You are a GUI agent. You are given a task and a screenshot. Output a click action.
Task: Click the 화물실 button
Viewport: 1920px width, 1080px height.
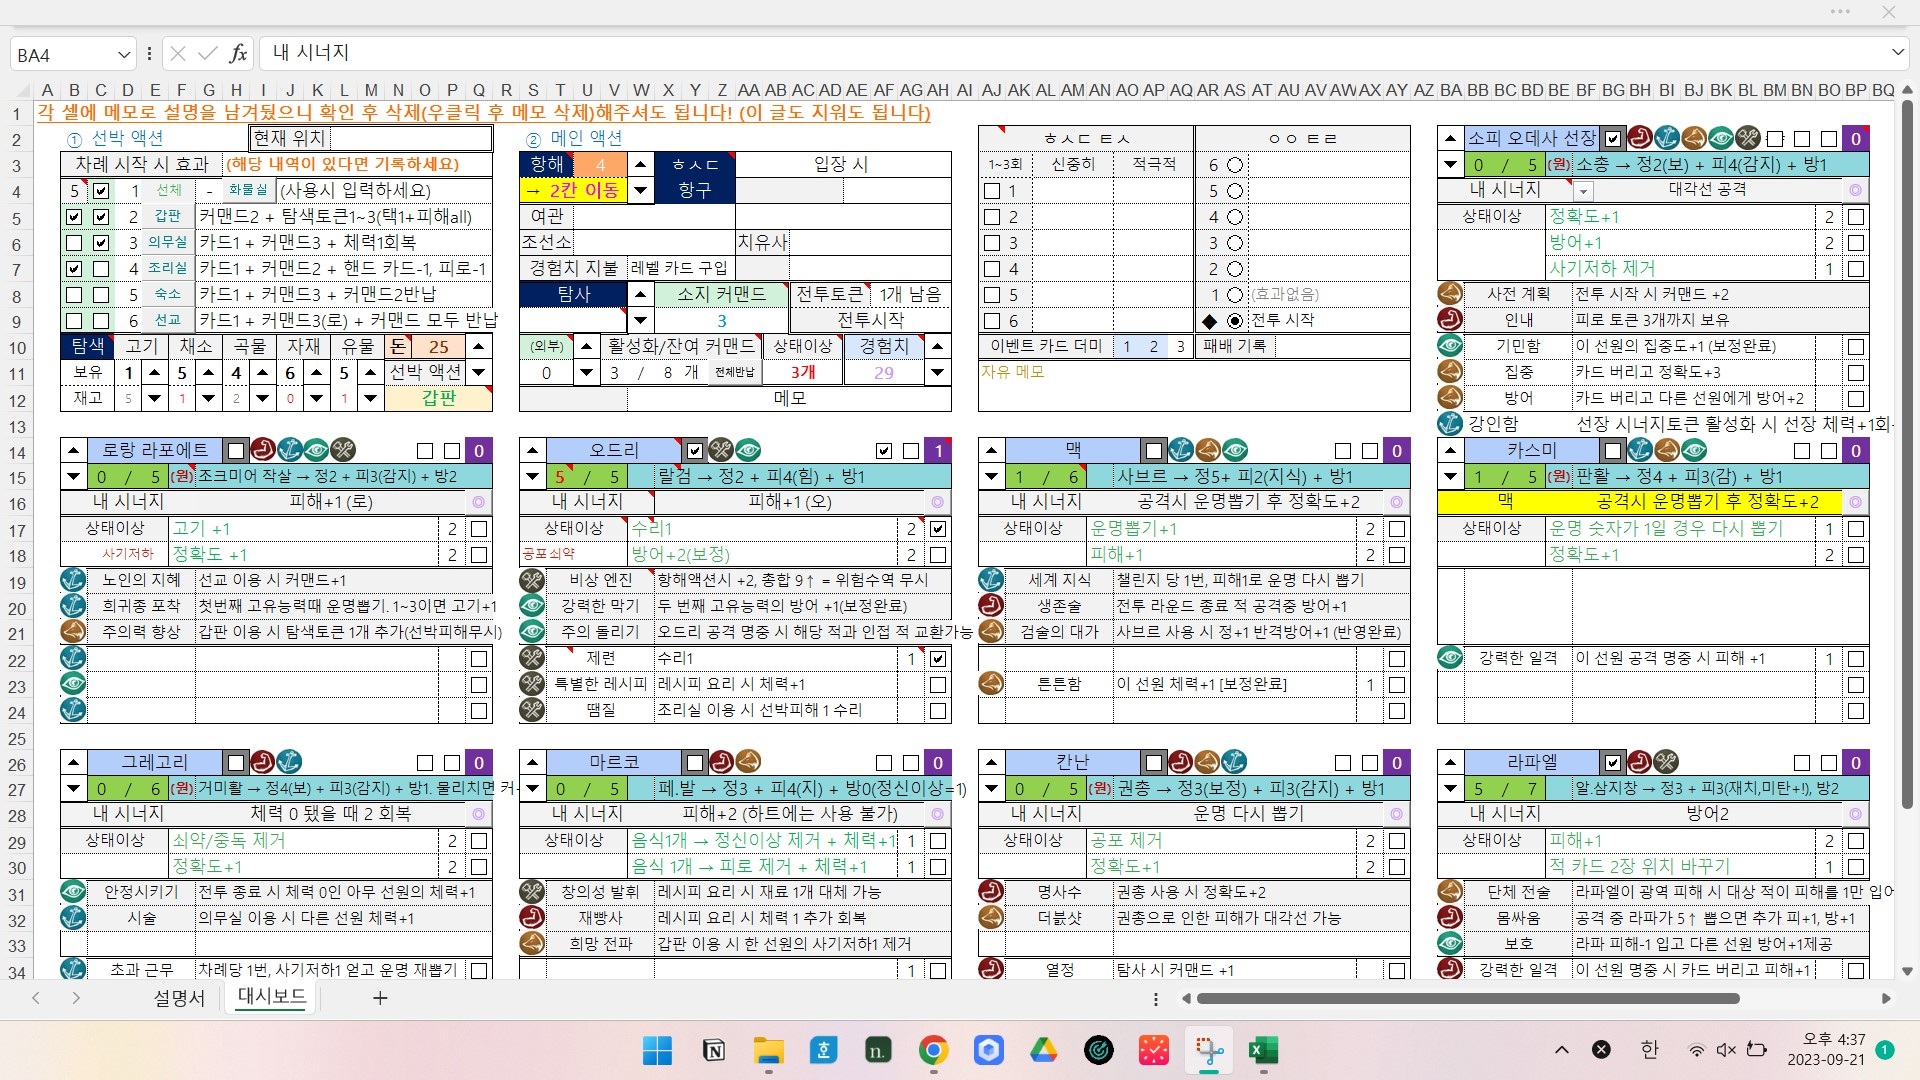pyautogui.click(x=247, y=190)
